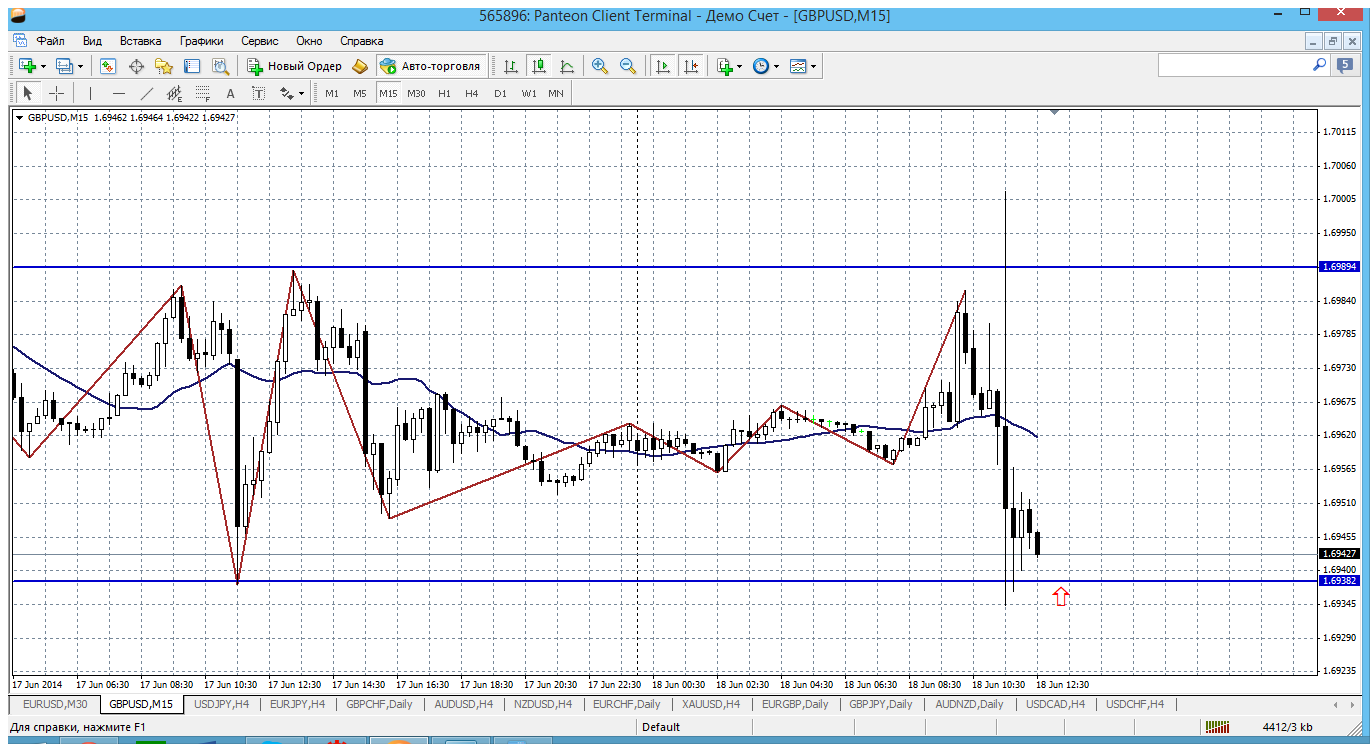Enable chart auto scroll
1370x744 pixels.
tap(662, 66)
